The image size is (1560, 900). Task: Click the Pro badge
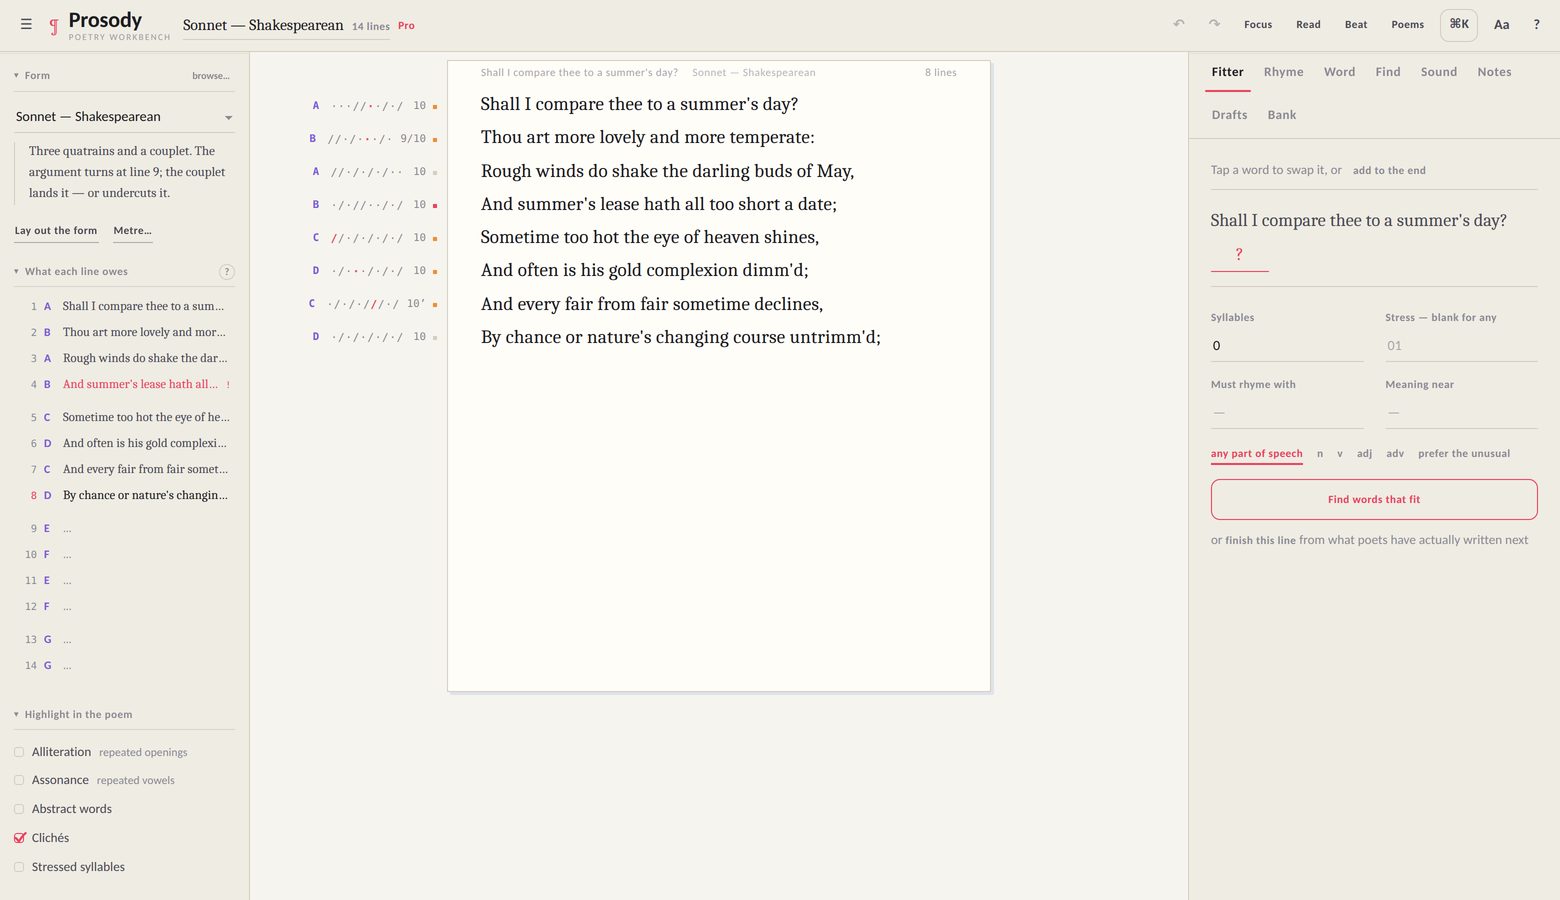(406, 26)
